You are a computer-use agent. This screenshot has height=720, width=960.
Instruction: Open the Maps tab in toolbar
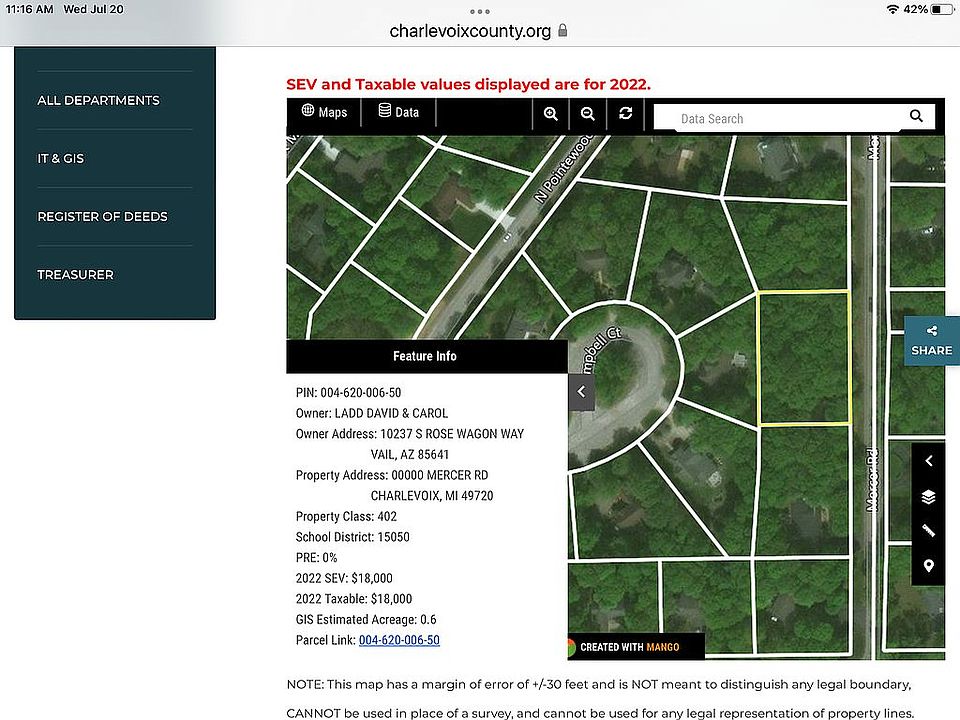tap(324, 112)
